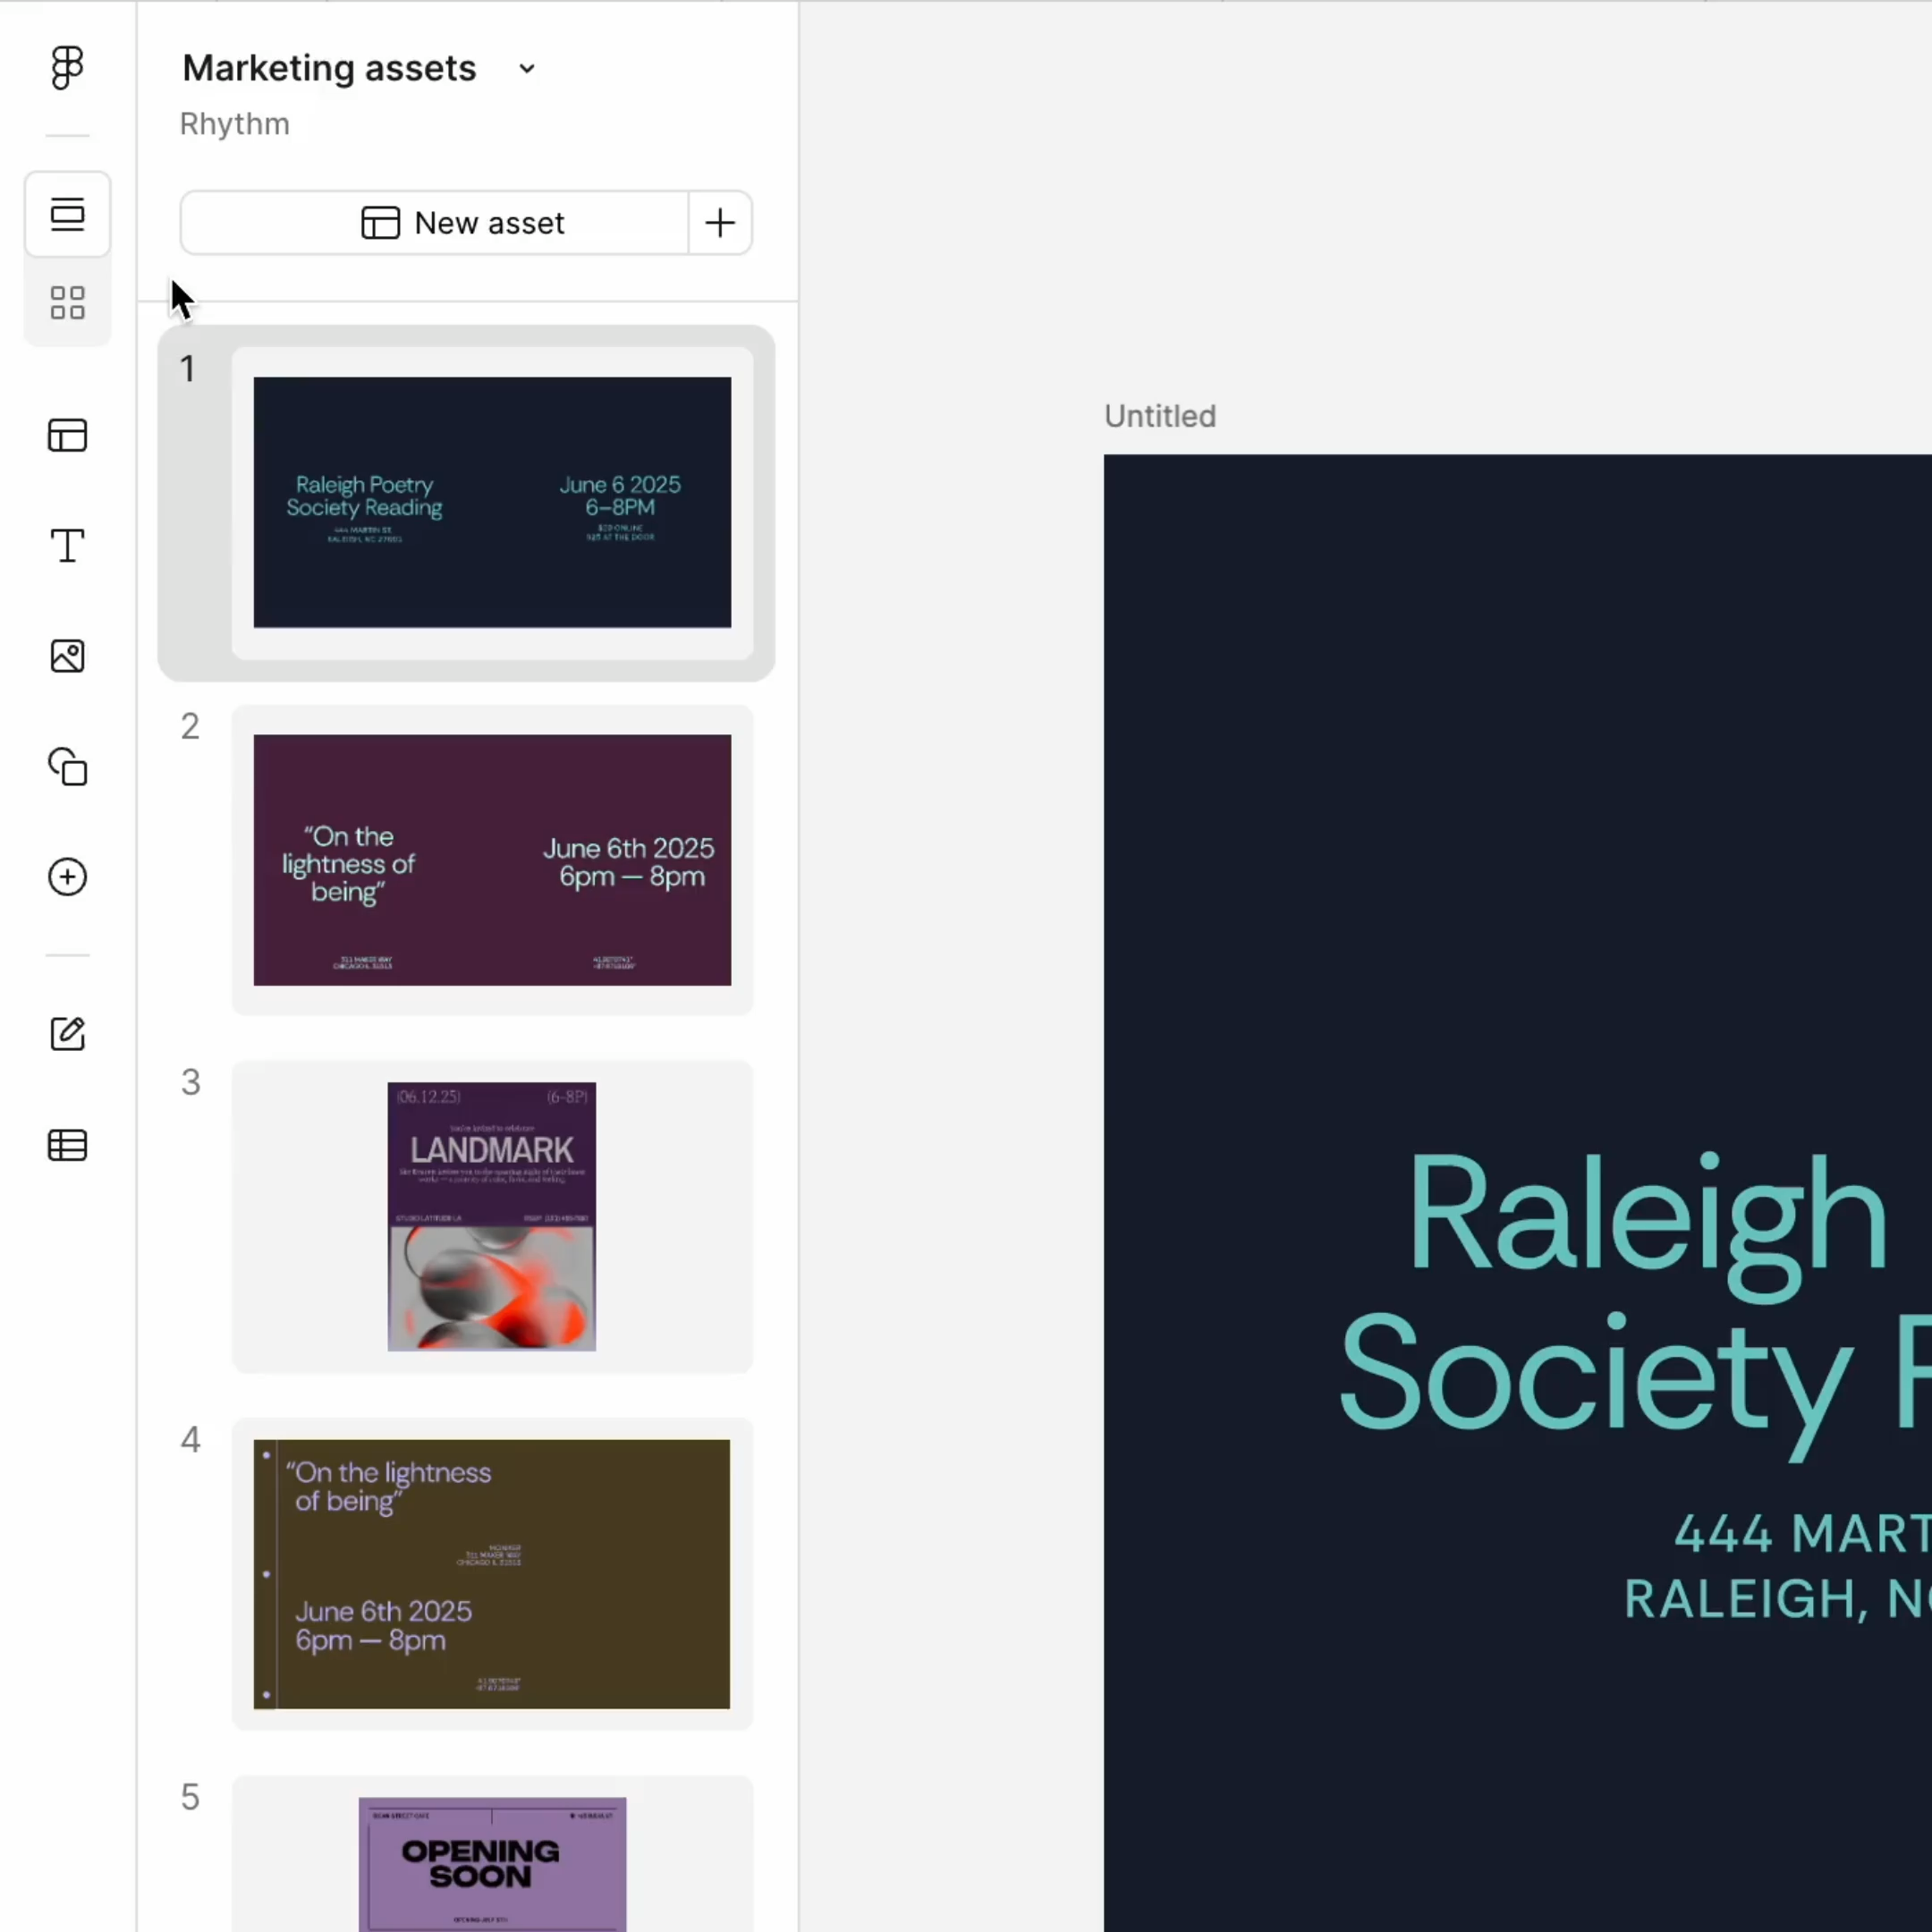
Task: Open the pencil edit tool
Action: coord(67,1034)
